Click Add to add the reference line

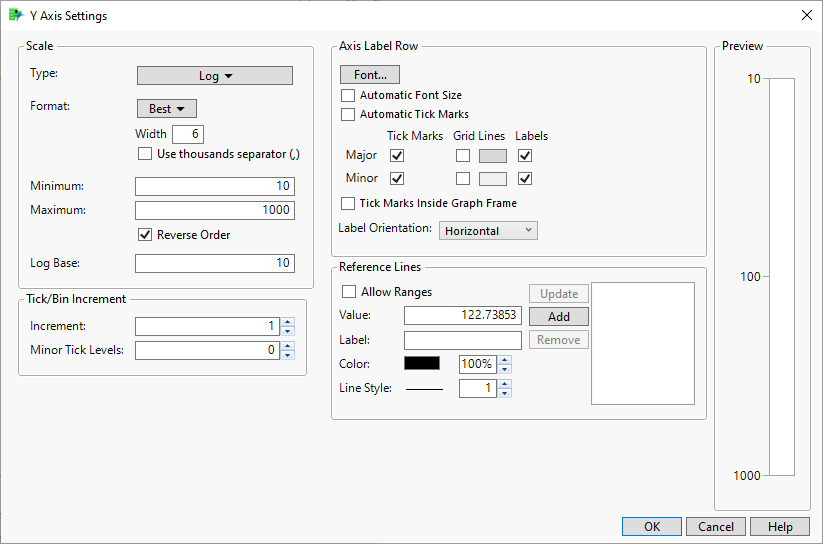coord(559,317)
